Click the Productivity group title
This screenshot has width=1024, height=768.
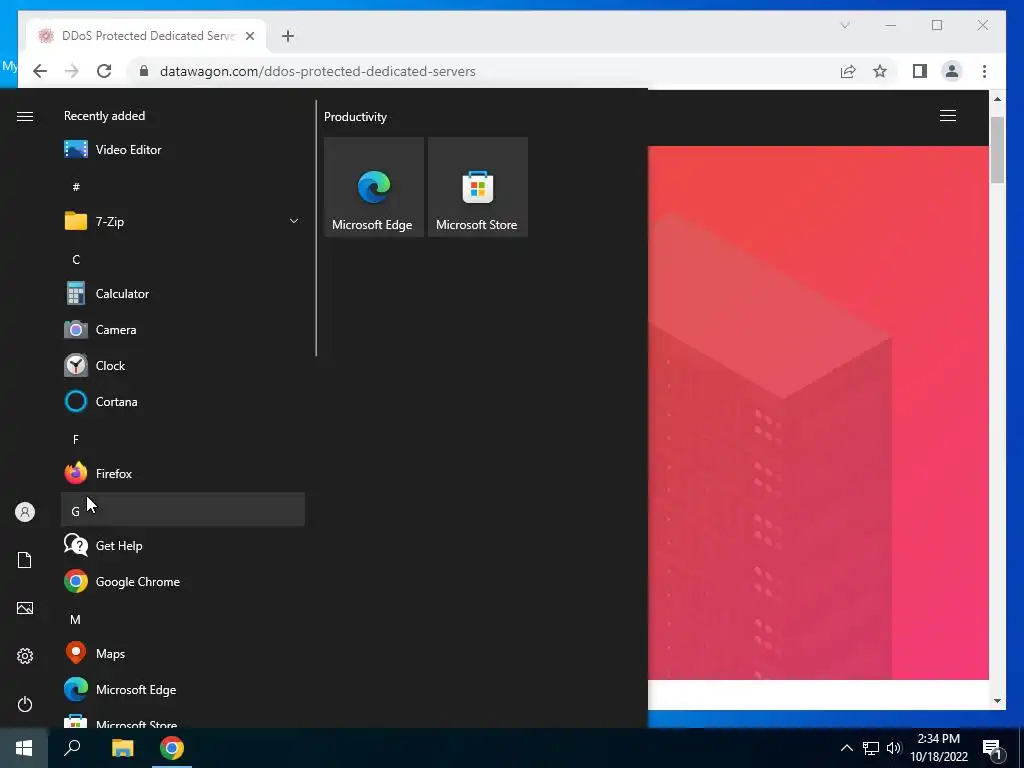tap(355, 117)
